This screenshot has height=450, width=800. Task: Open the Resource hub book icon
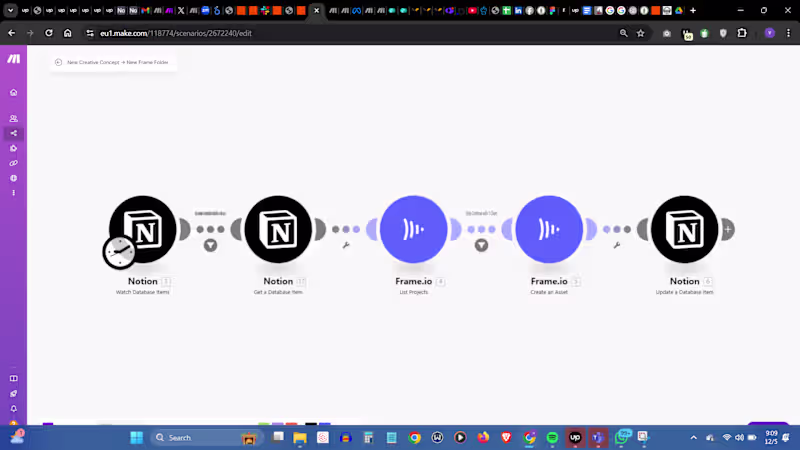(14, 379)
